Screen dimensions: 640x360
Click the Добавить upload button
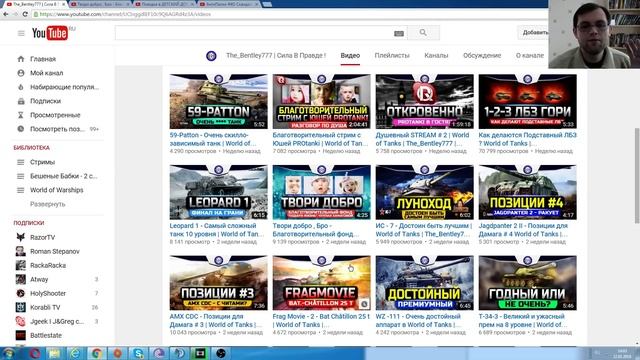click(533, 32)
